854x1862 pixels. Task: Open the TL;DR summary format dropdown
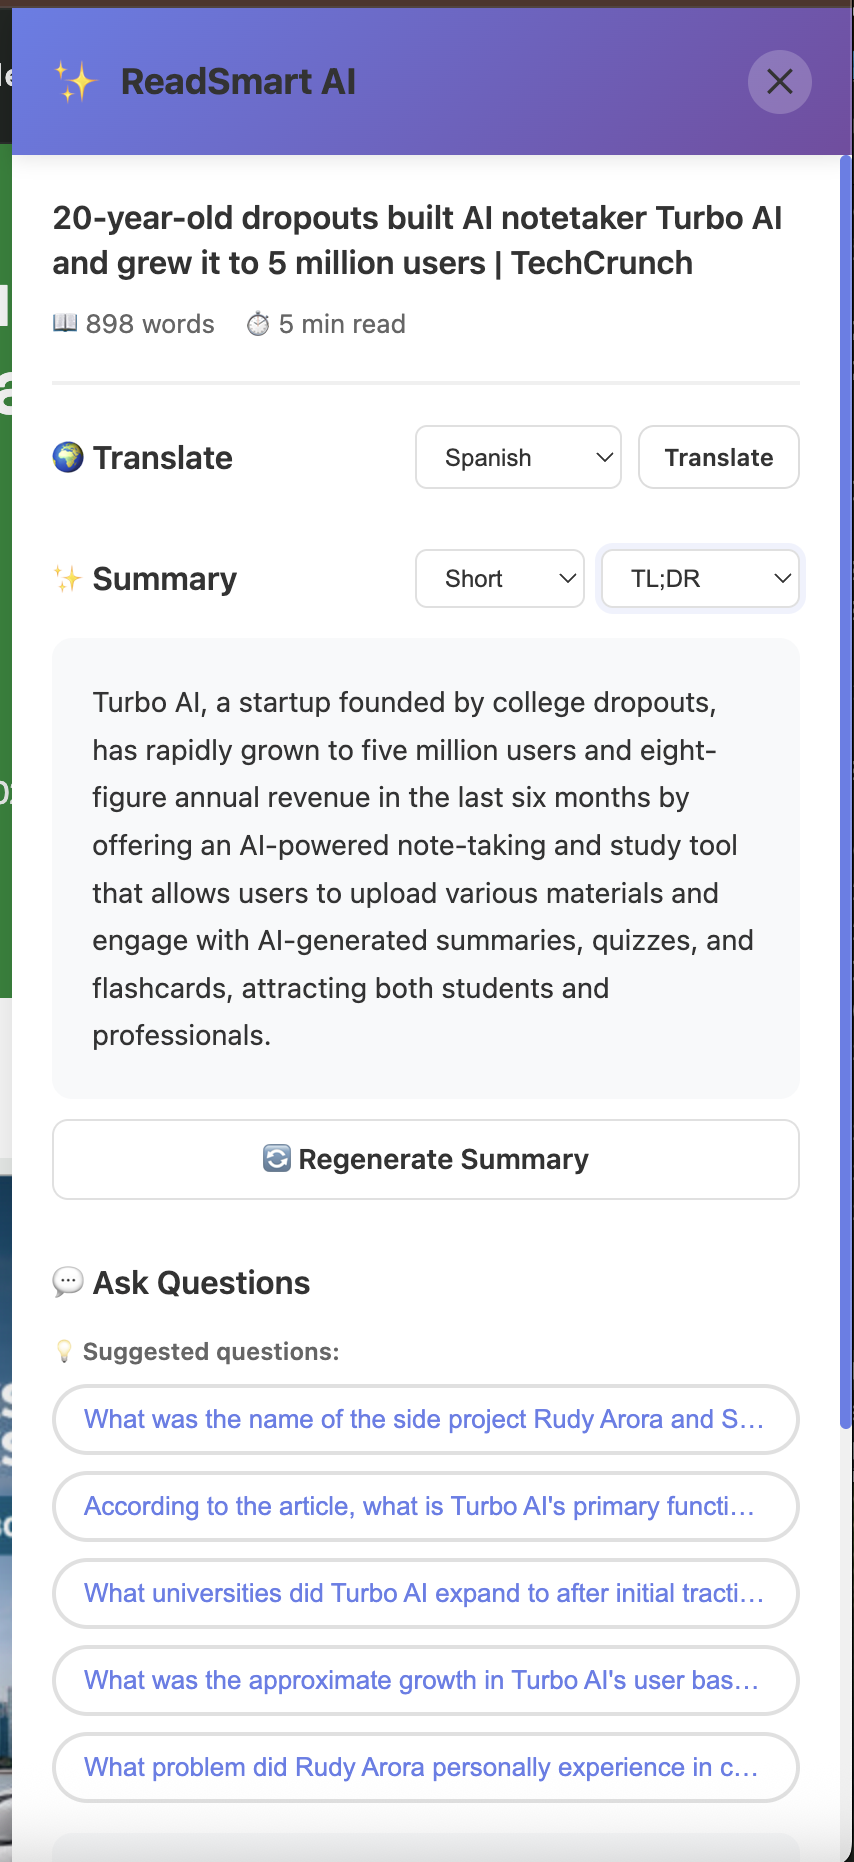[700, 578]
